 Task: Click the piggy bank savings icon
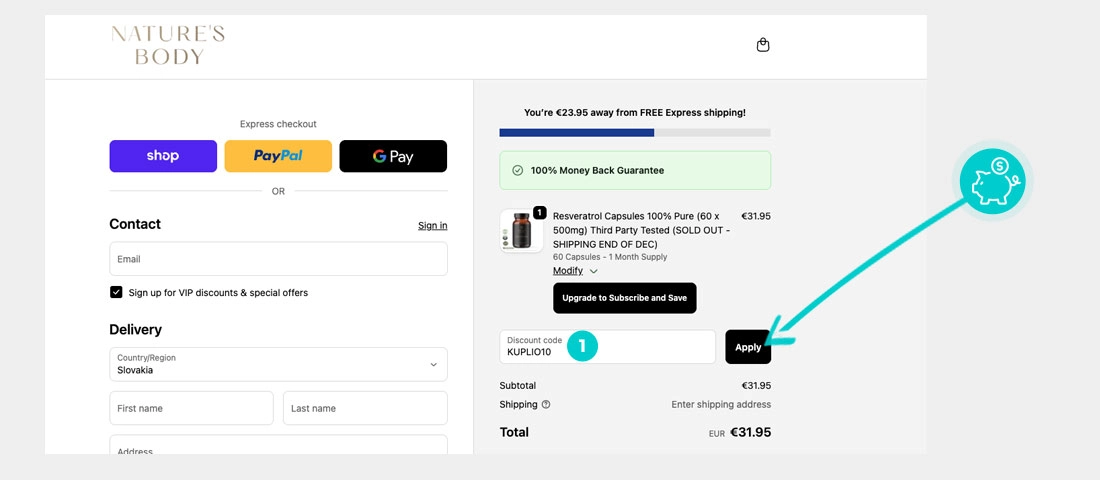(x=991, y=181)
